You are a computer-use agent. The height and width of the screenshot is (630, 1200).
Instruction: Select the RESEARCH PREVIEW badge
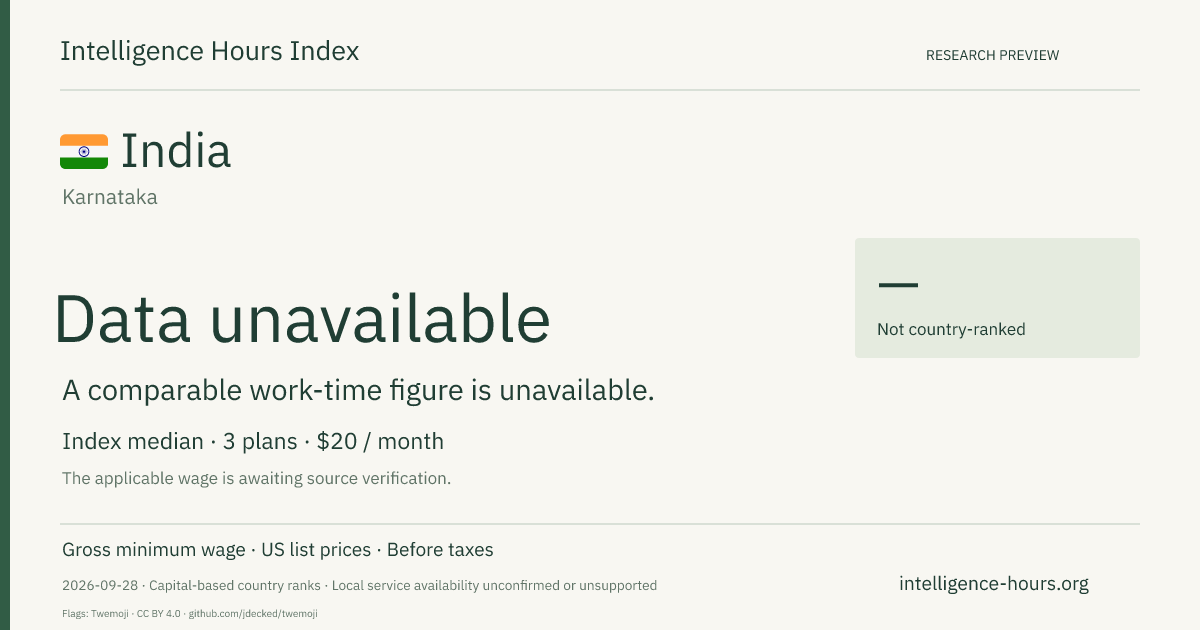(x=992, y=55)
